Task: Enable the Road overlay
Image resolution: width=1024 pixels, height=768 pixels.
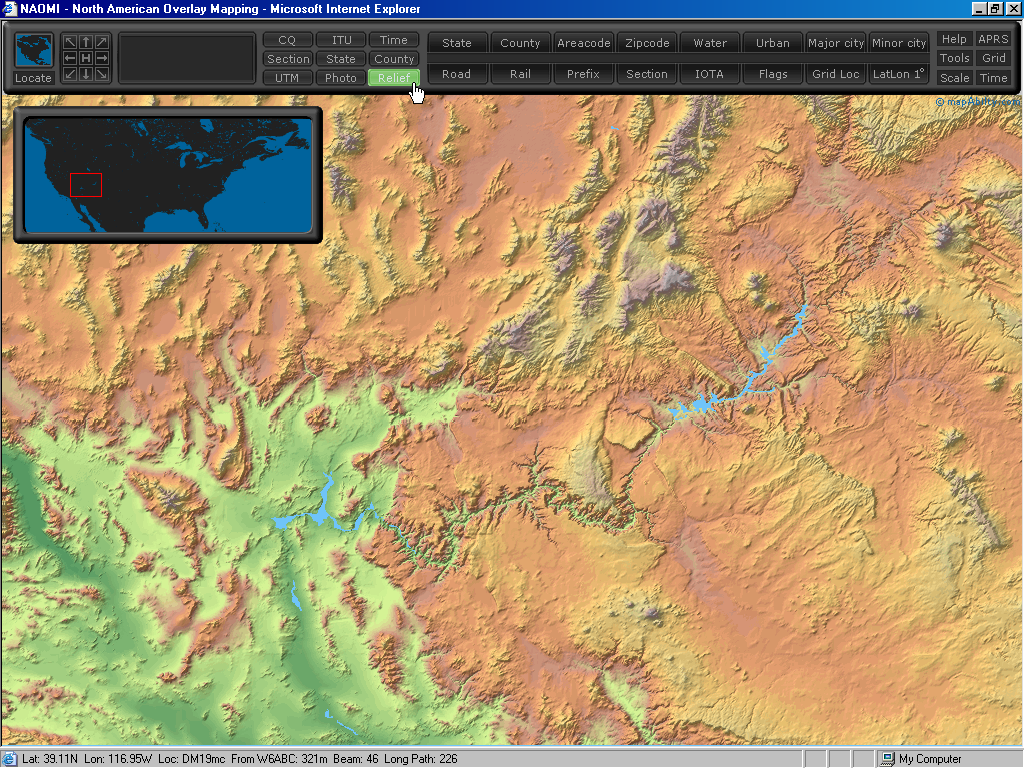Action: (x=457, y=74)
